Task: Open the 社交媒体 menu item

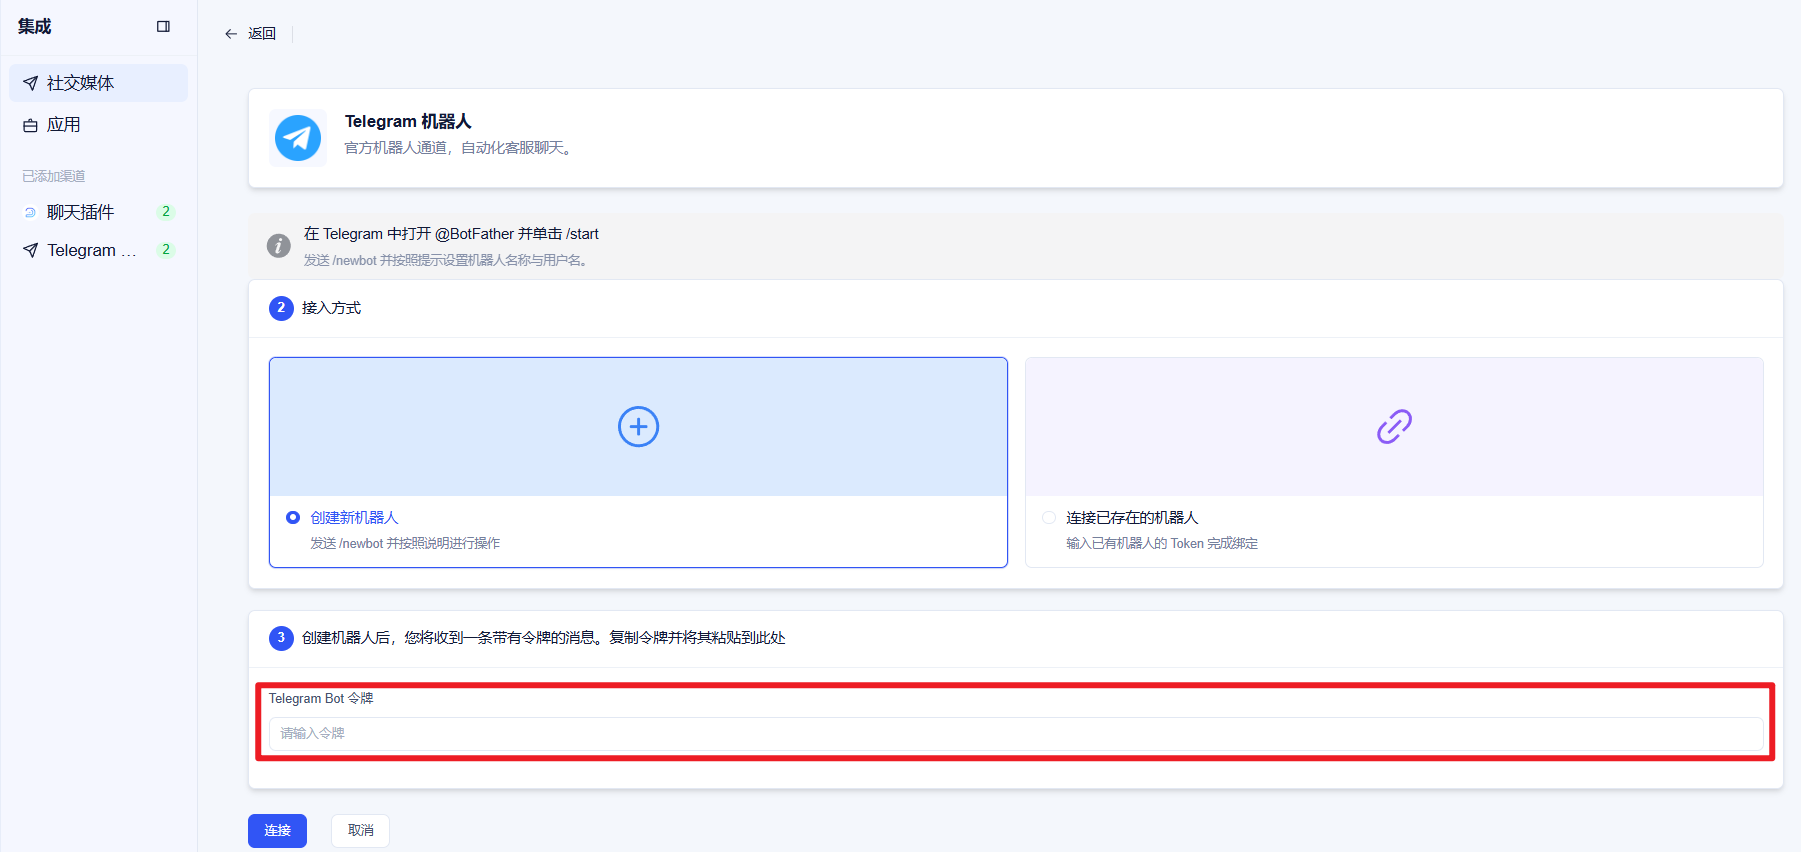Action: pos(99,83)
